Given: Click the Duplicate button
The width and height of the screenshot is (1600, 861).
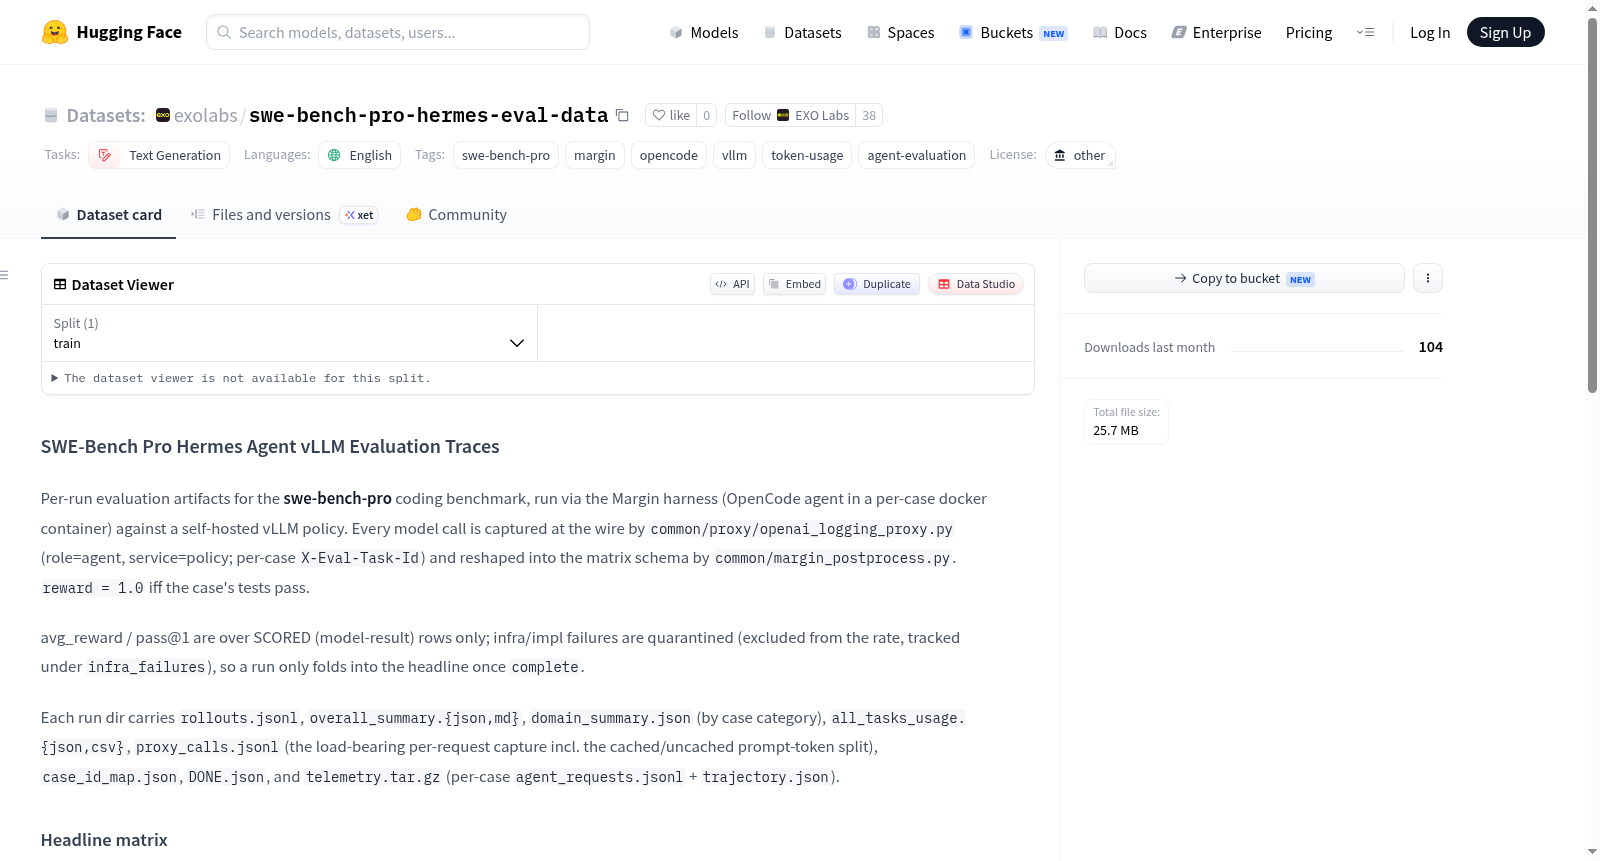Looking at the screenshot, I should coord(877,284).
